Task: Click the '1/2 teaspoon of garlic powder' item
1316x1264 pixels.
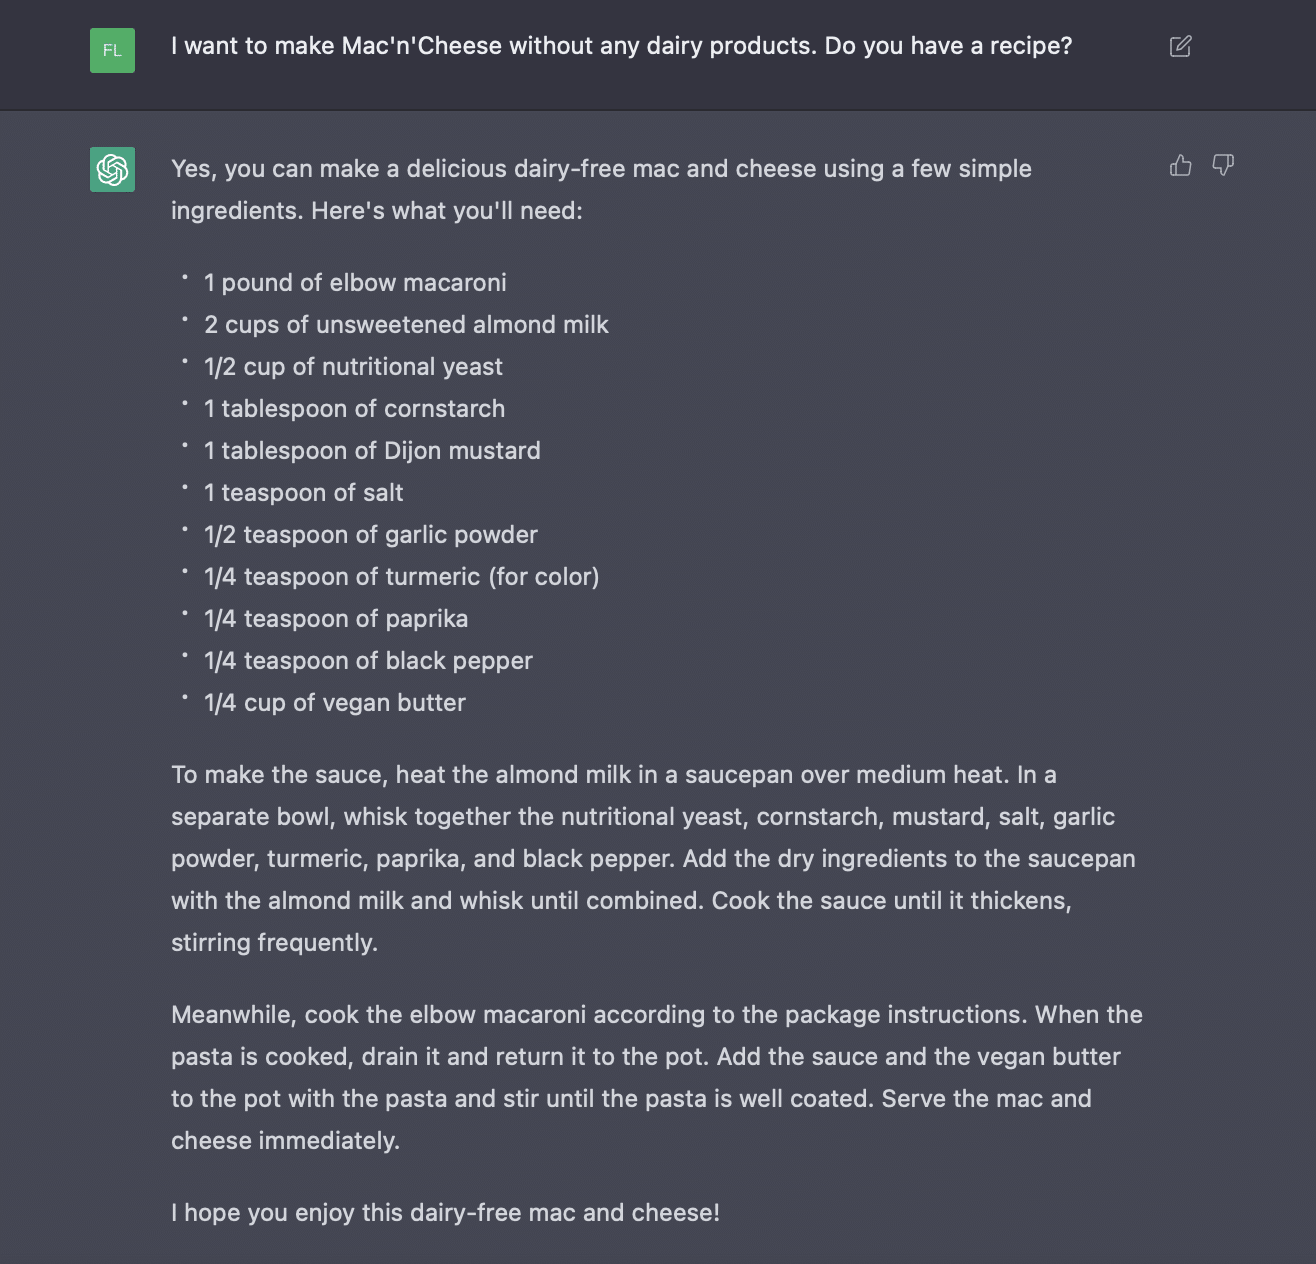Action: tap(371, 535)
